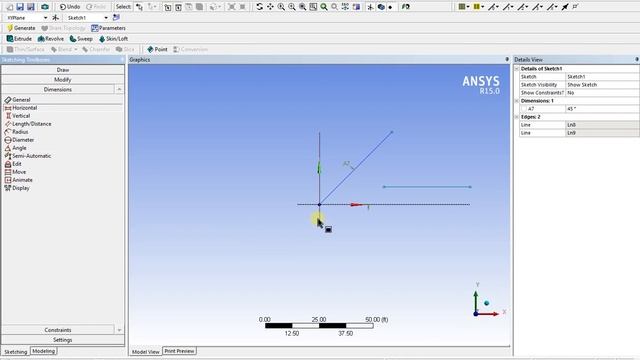The height and width of the screenshot is (360, 640).
Task: Select the Angle dimension tool
Action: 15,148
